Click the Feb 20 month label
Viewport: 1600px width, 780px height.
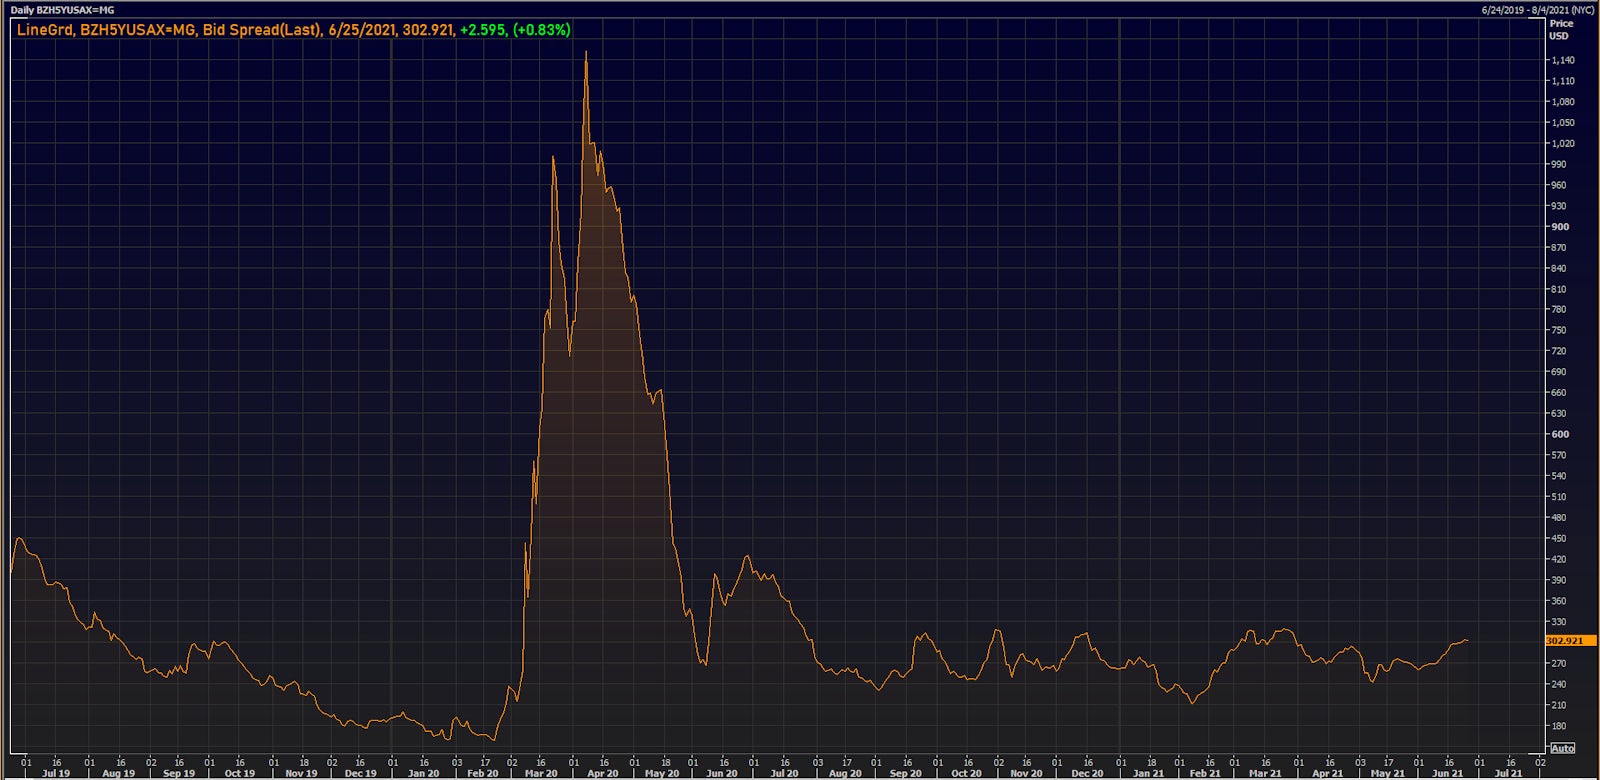483,773
